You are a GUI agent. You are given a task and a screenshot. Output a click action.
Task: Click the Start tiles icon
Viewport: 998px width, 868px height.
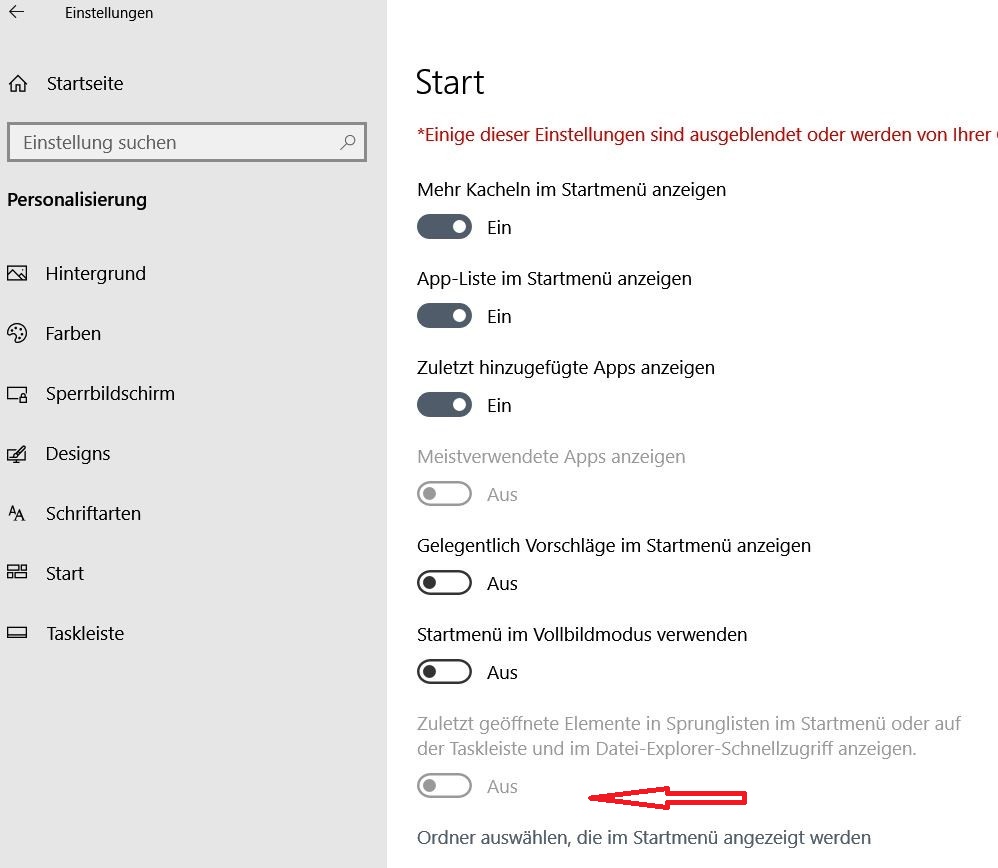[17, 572]
